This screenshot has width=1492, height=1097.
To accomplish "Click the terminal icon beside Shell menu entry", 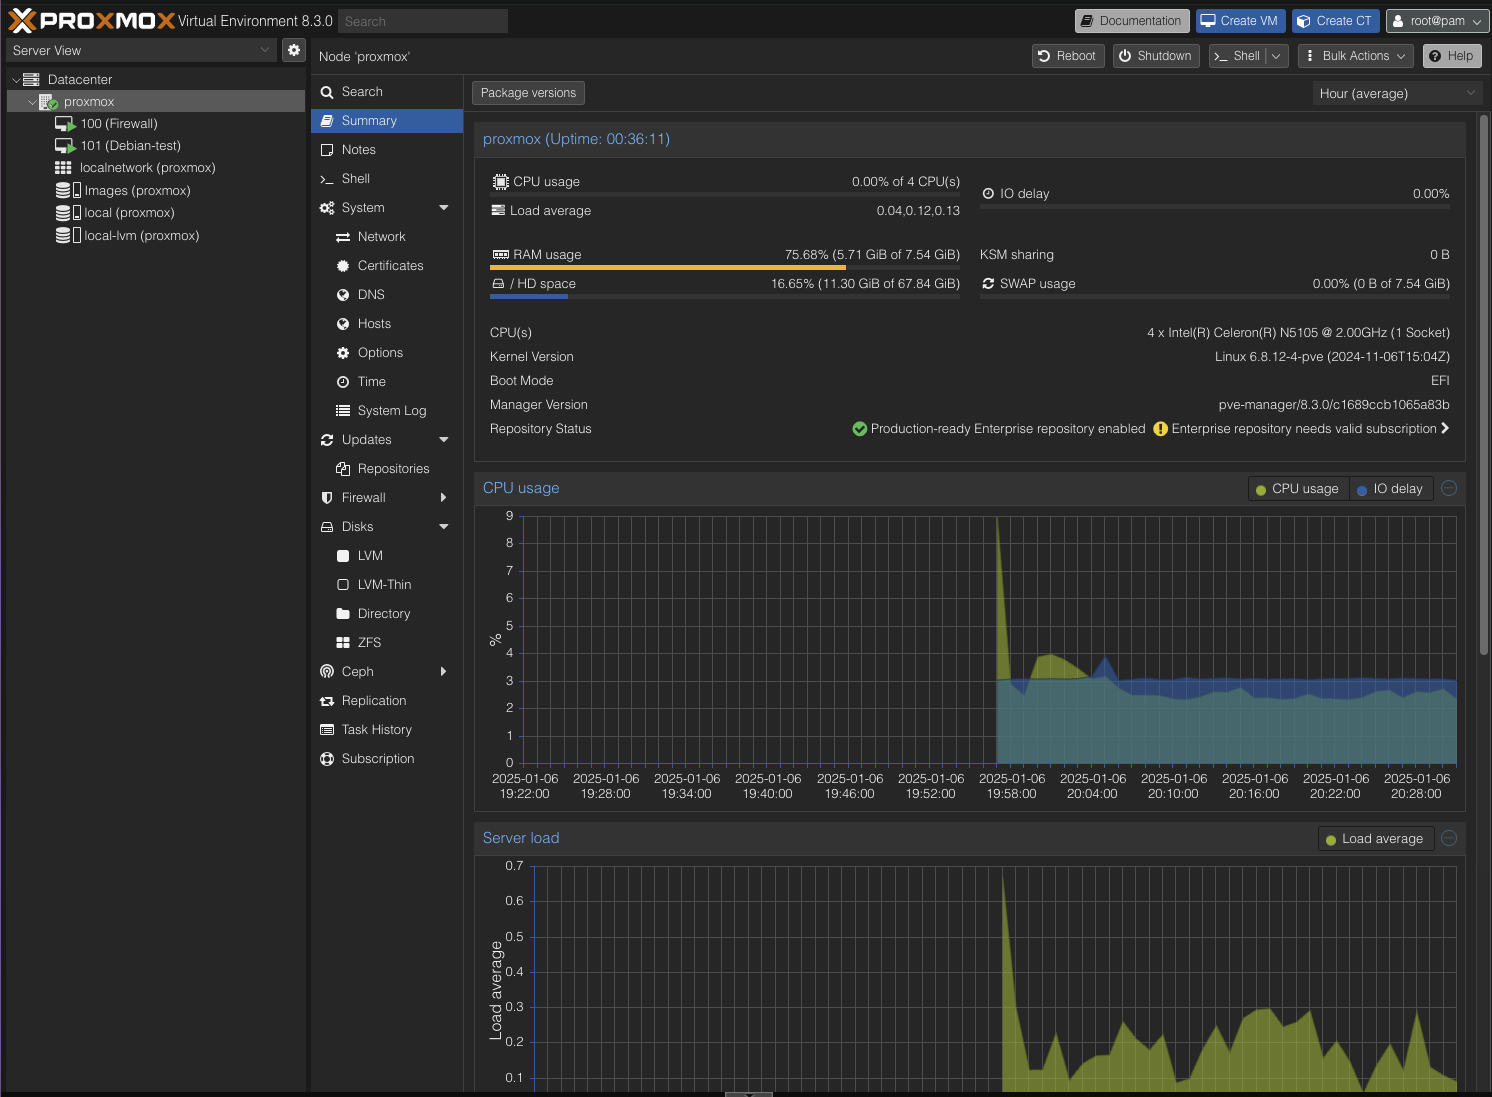I will pyautogui.click(x=327, y=179).
